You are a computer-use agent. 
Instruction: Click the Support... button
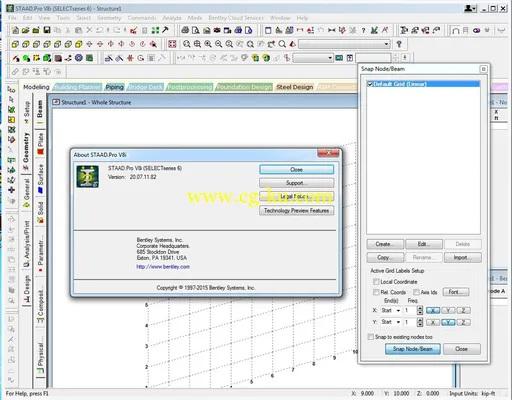pyautogui.click(x=296, y=183)
